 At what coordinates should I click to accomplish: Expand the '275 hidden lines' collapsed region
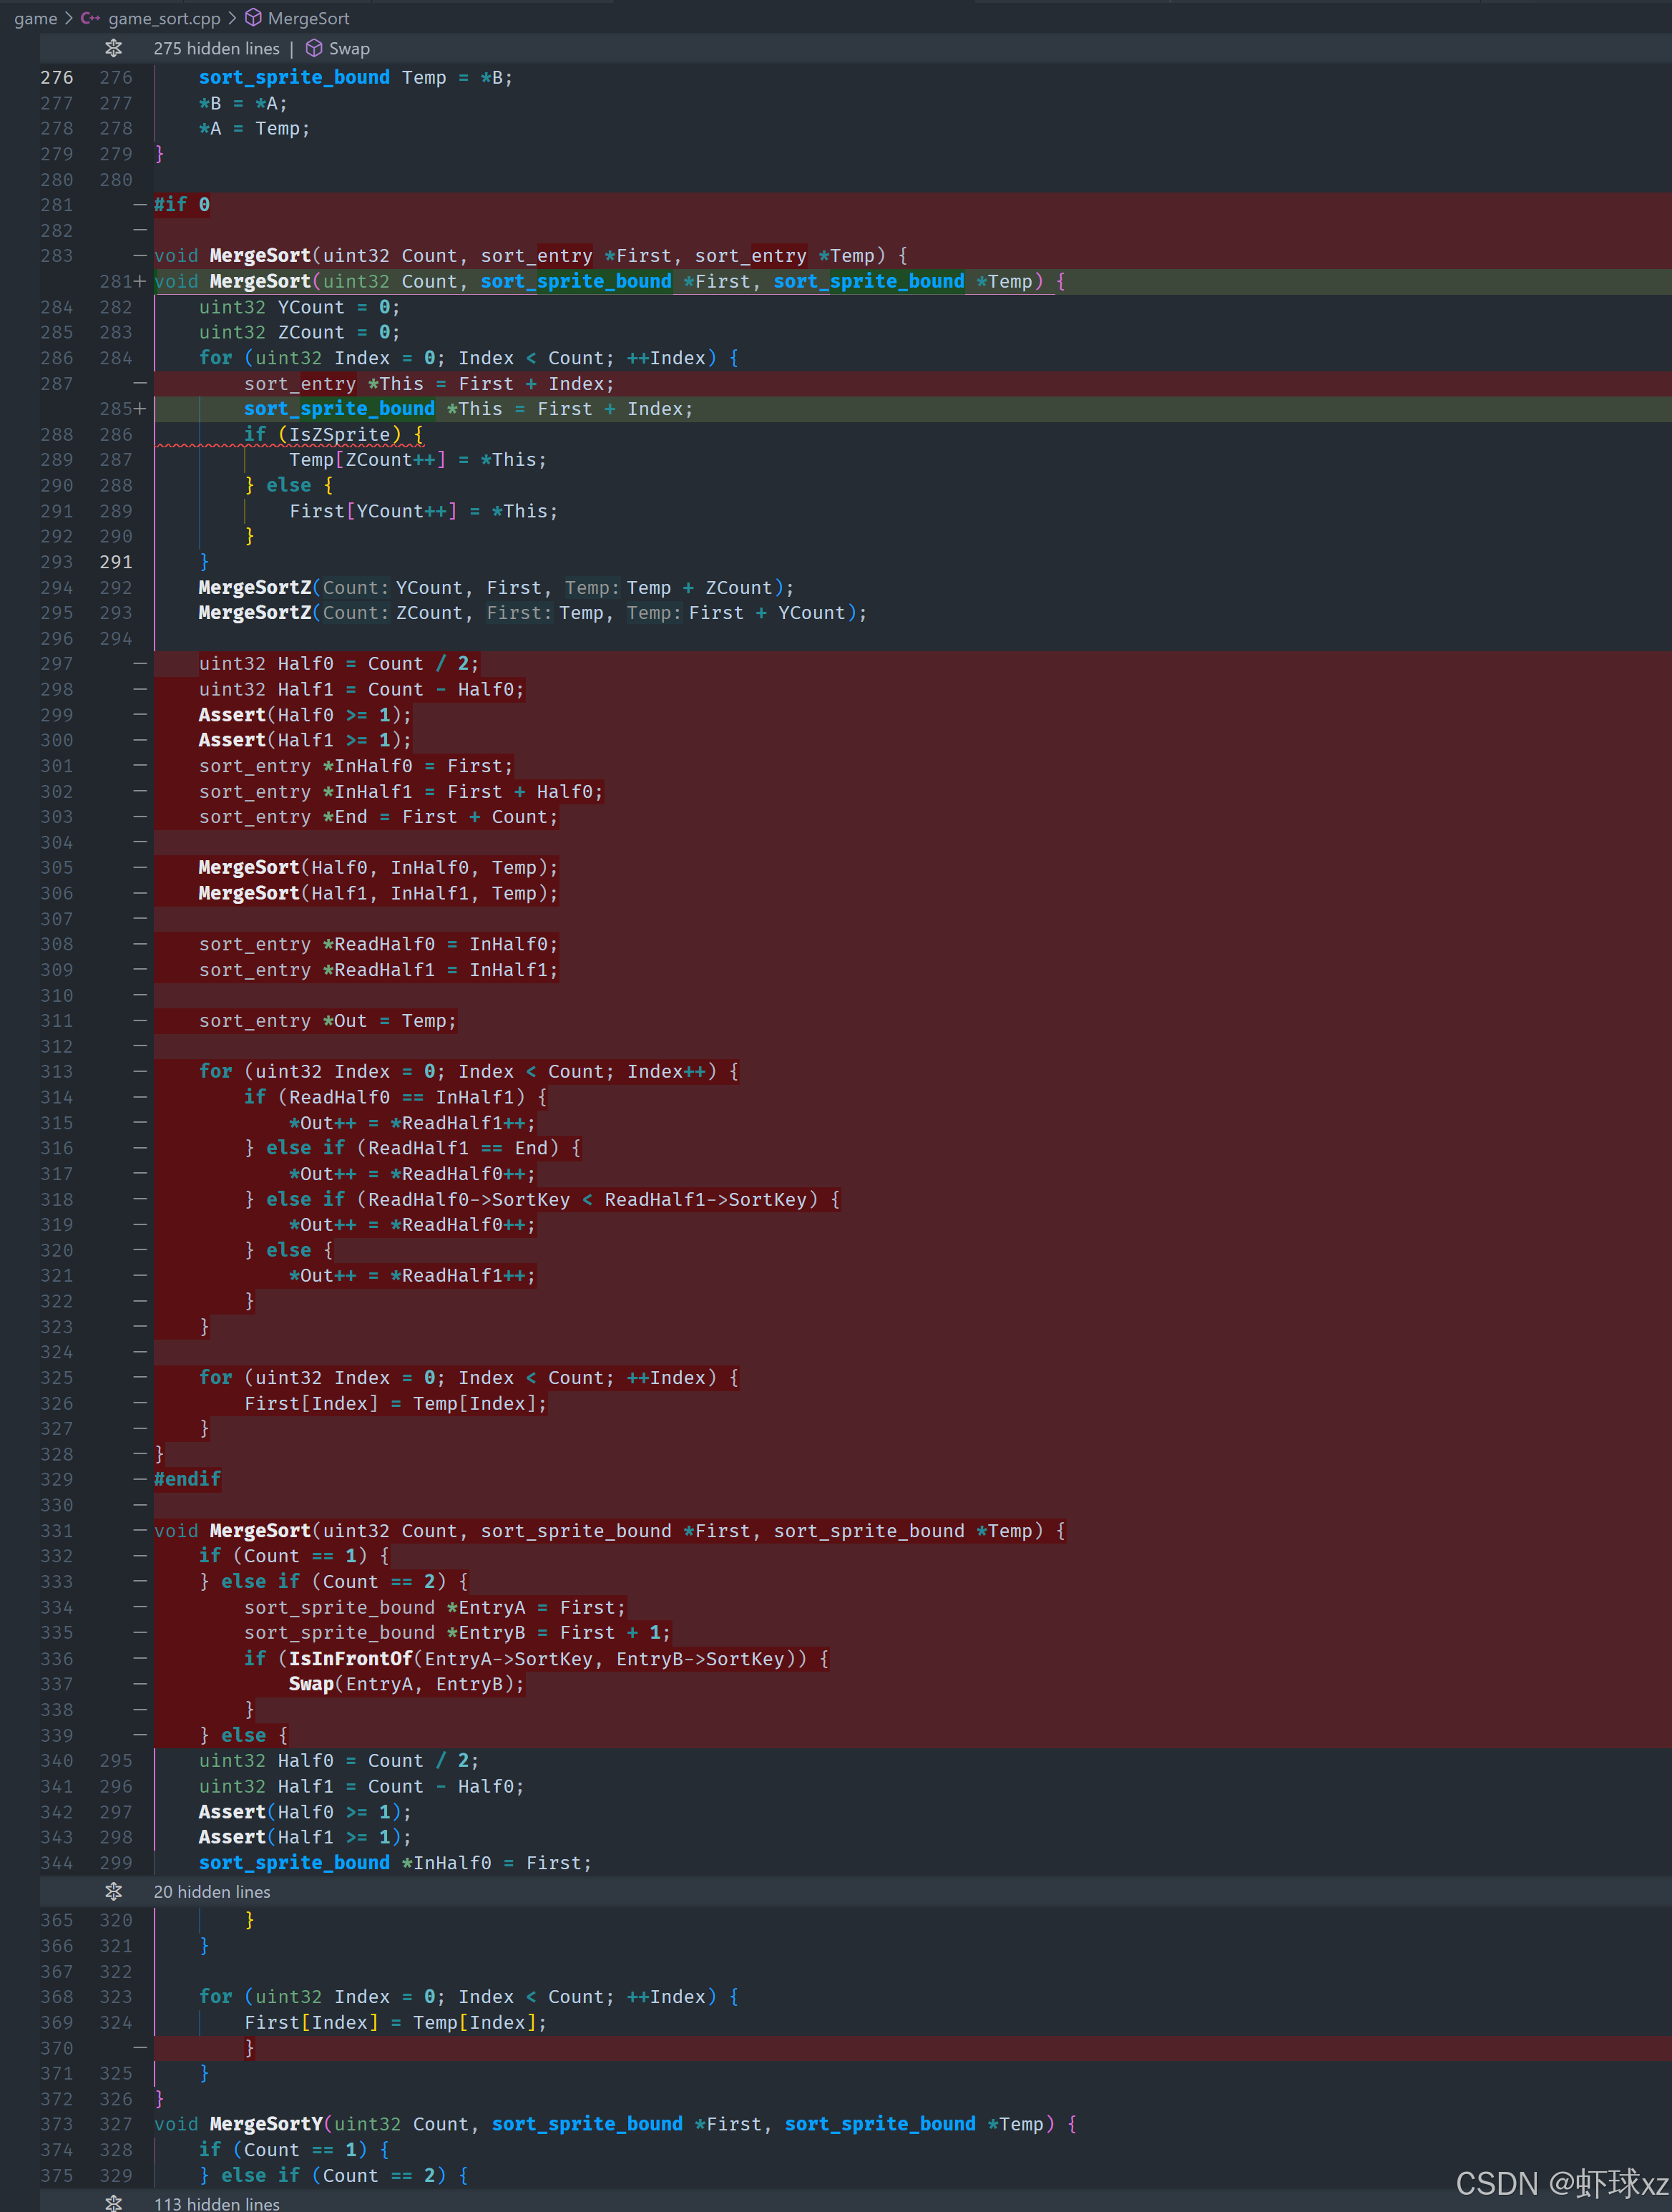pos(216,48)
